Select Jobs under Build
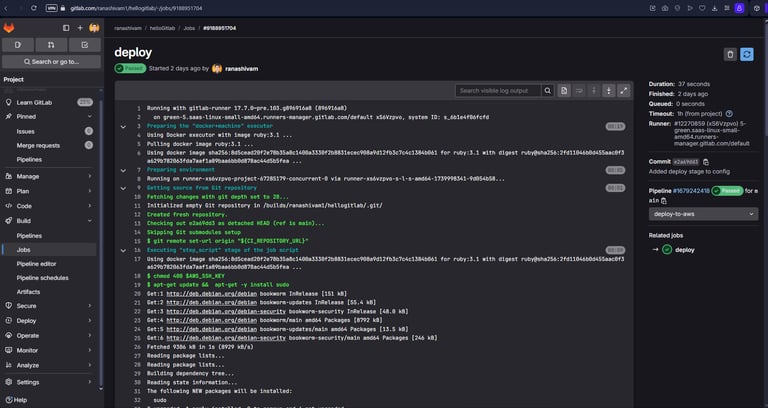Screen dimensions: 768x408 click(x=48, y=250)
